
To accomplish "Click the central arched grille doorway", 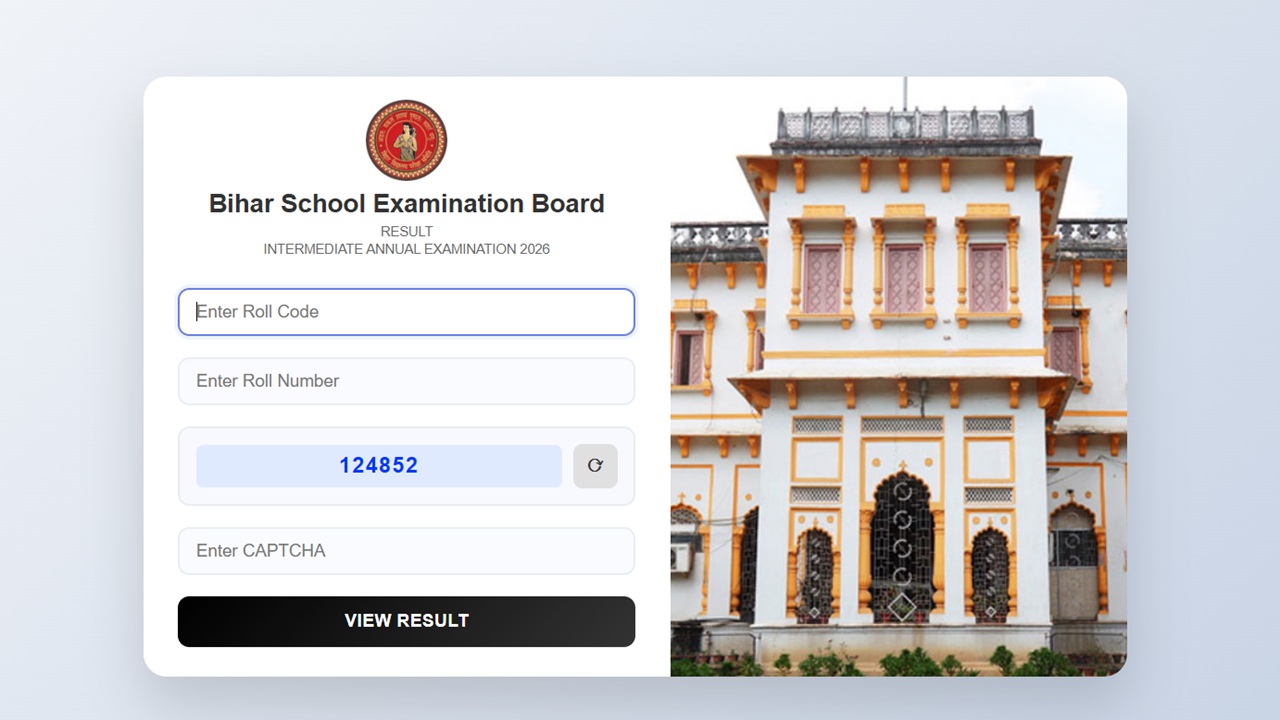I will (902, 547).
